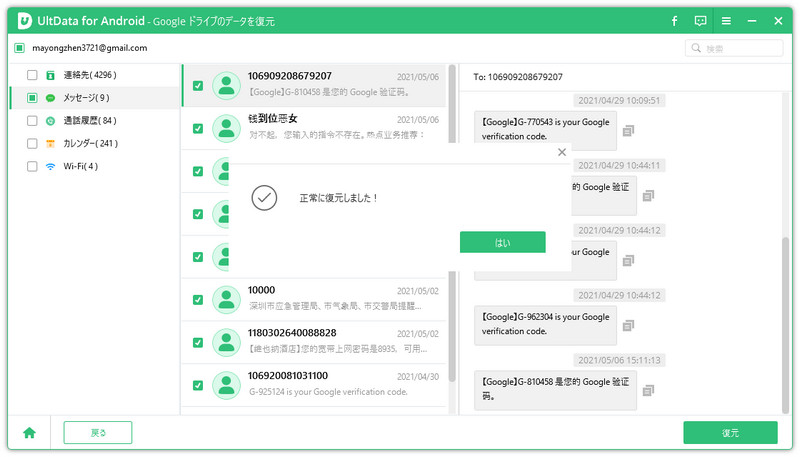Click the search magnifier icon

click(696, 48)
